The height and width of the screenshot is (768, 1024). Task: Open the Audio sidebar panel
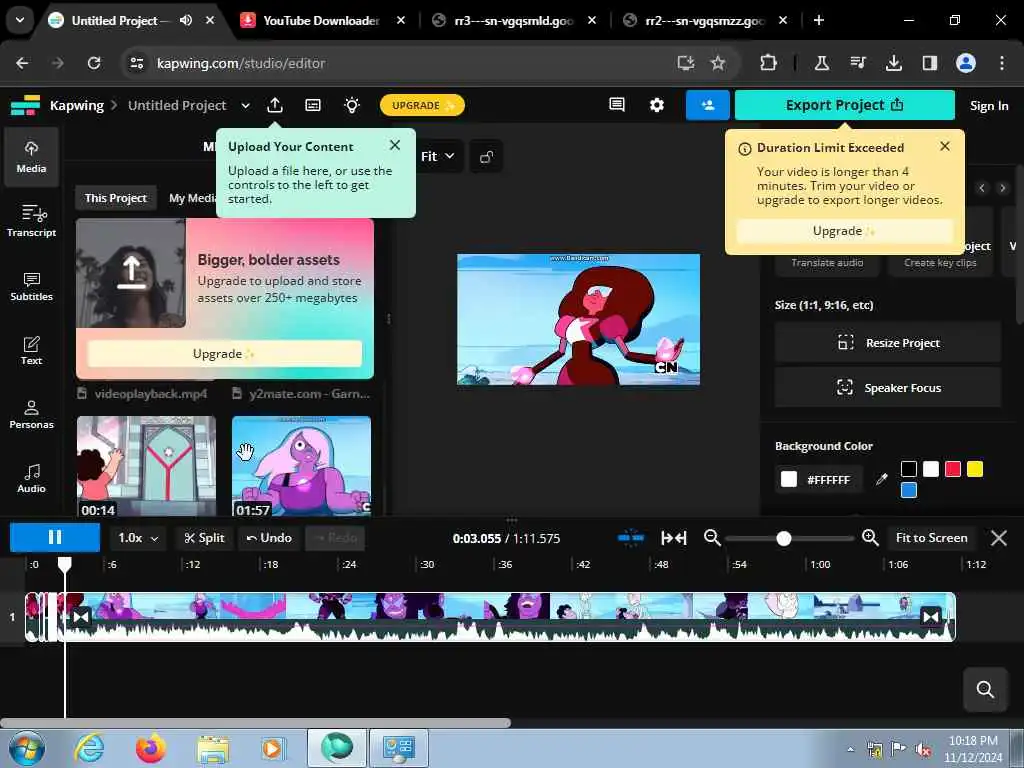(31, 478)
